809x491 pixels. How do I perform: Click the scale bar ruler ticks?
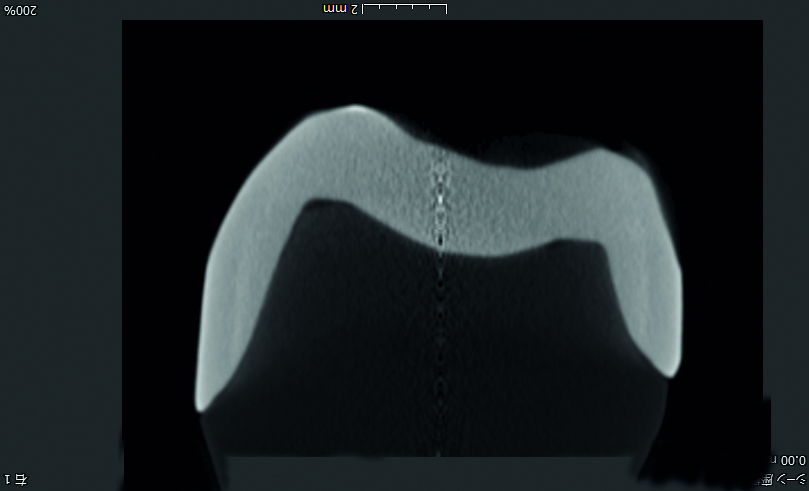point(404,9)
